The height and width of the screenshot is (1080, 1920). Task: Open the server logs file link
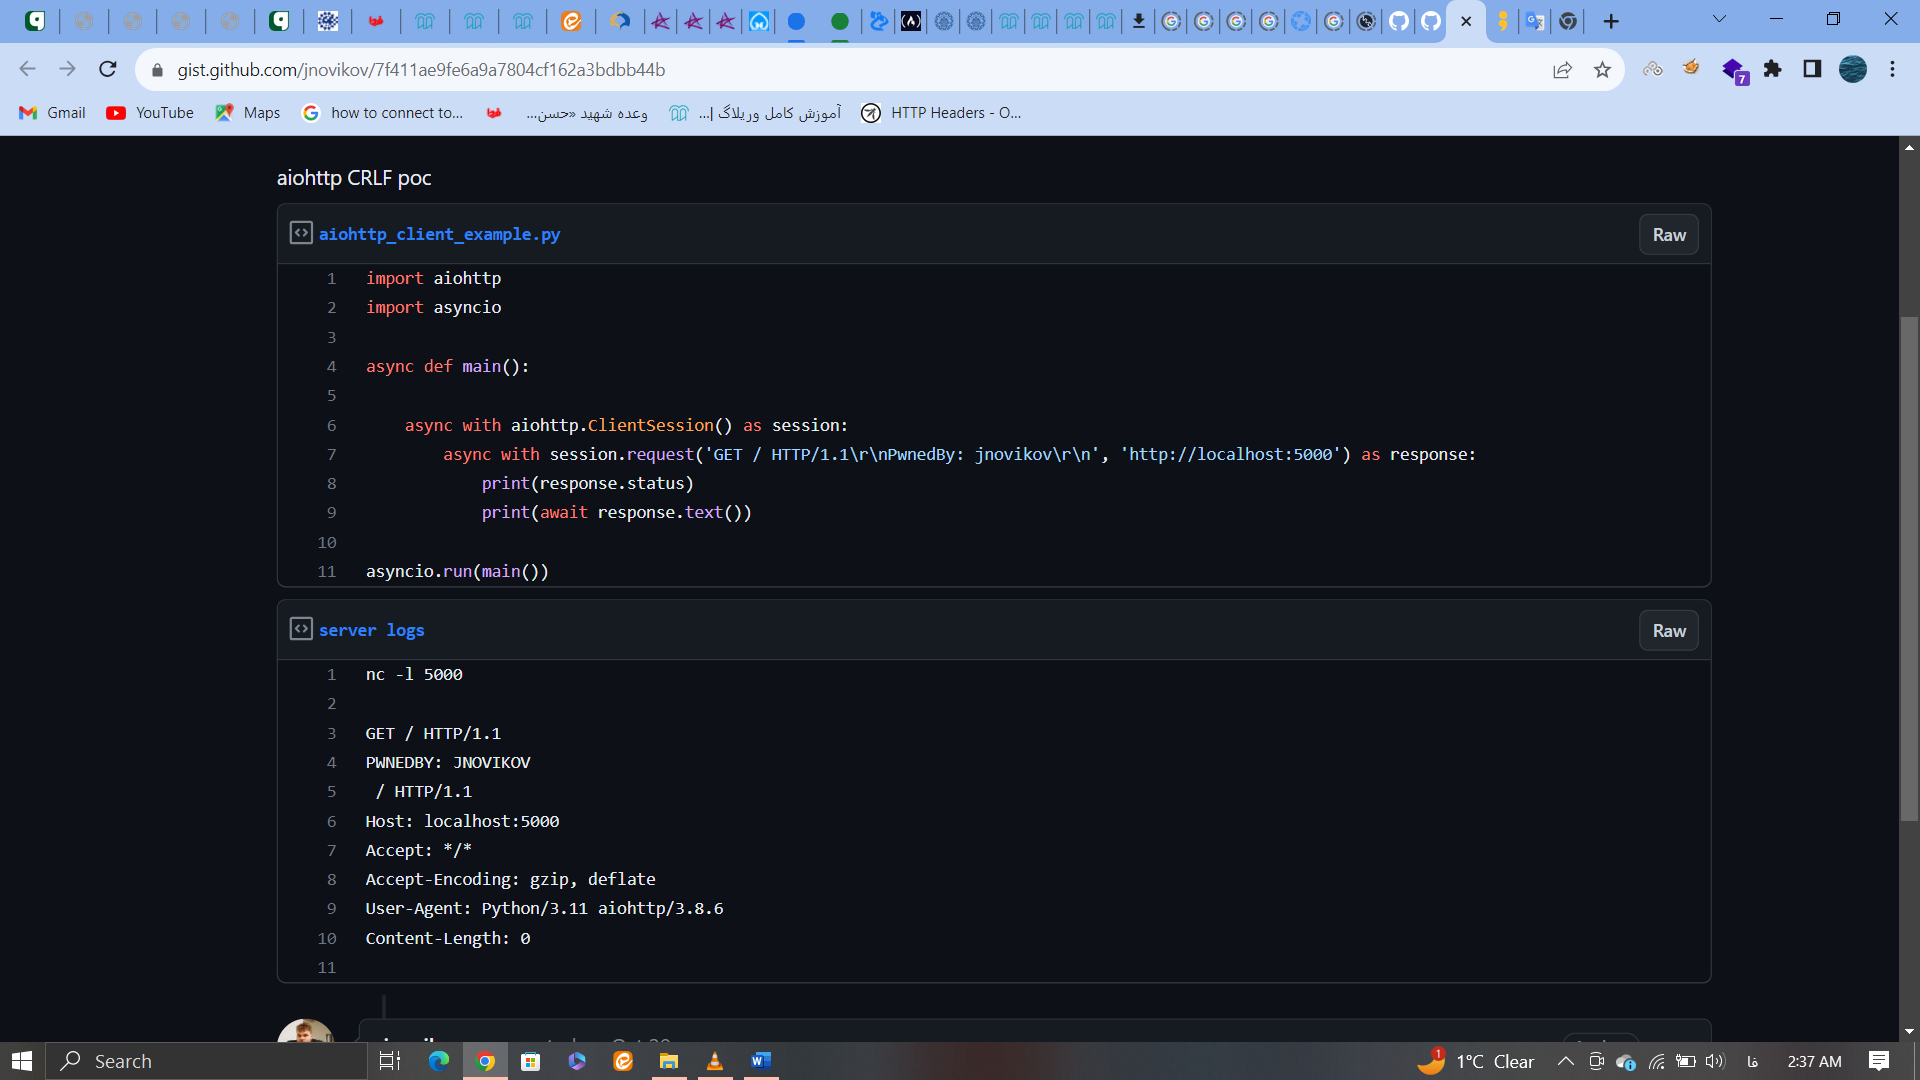tap(371, 630)
